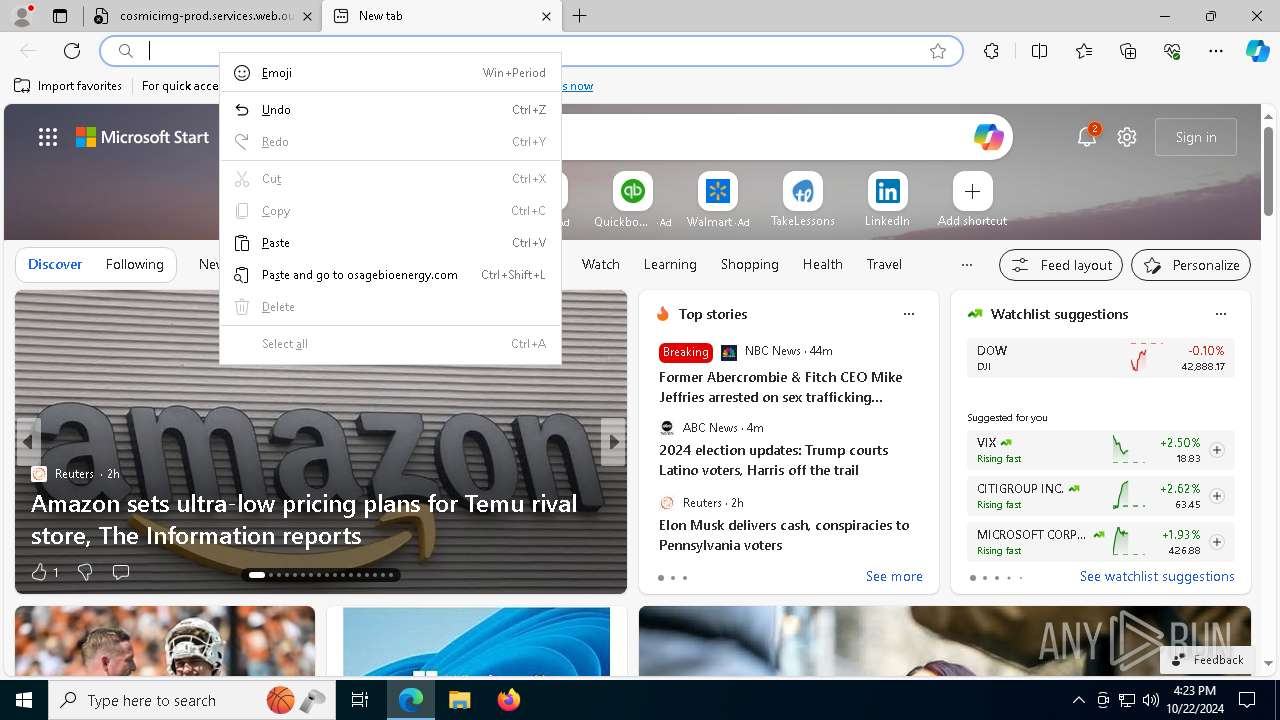The width and height of the screenshot is (1280, 720).
Task: Go to next carousel story arrow
Action: [613, 442]
